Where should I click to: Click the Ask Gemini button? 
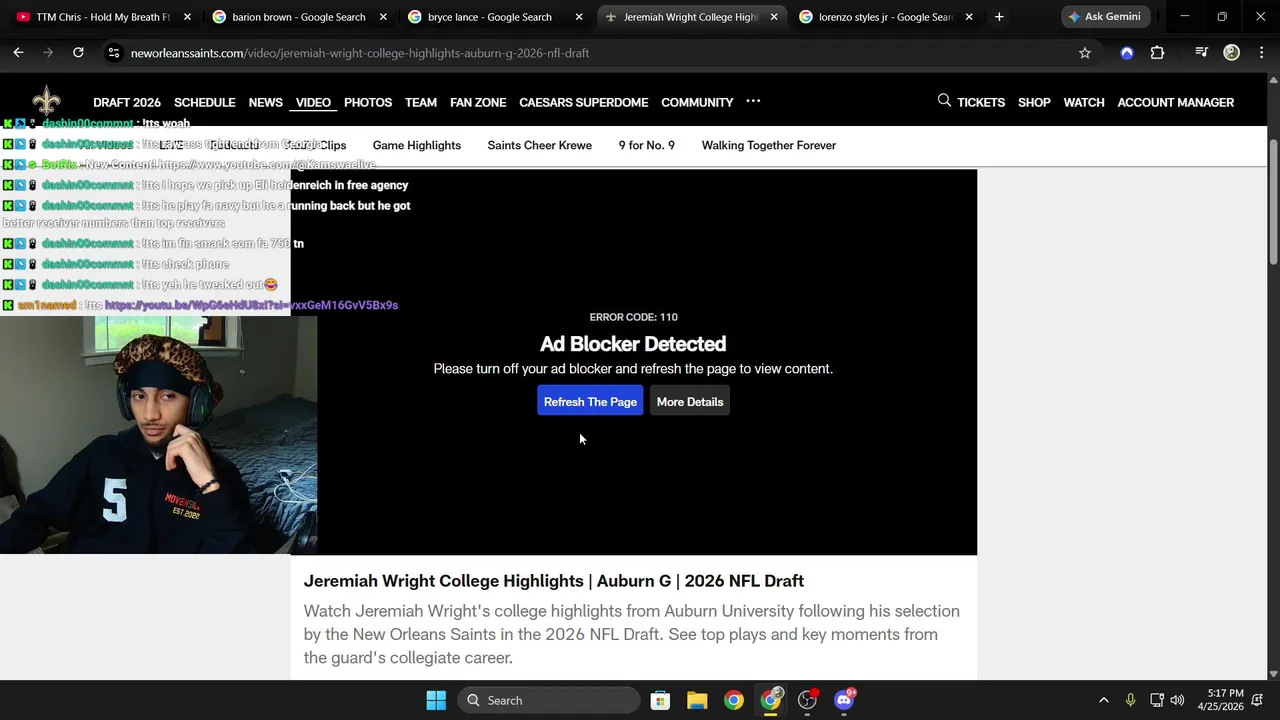coord(1105,17)
